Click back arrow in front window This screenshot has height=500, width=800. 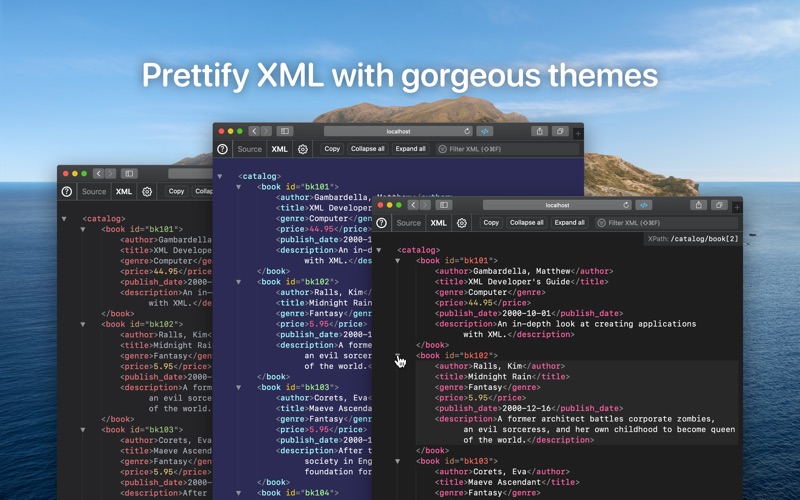click(413, 205)
